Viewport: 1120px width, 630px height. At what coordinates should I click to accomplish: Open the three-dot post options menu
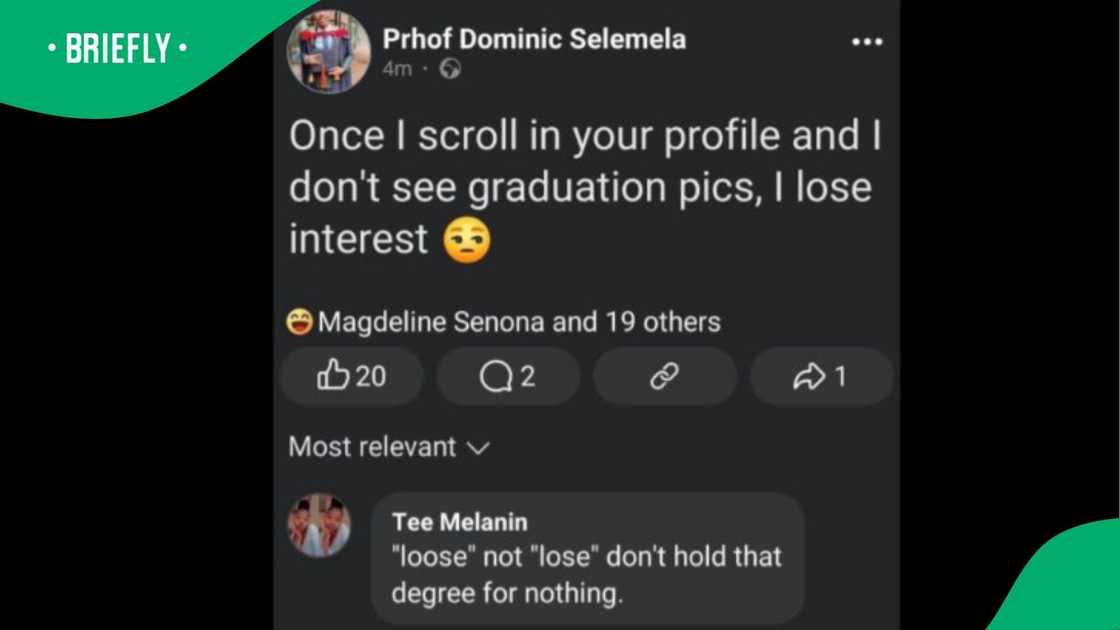[867, 40]
